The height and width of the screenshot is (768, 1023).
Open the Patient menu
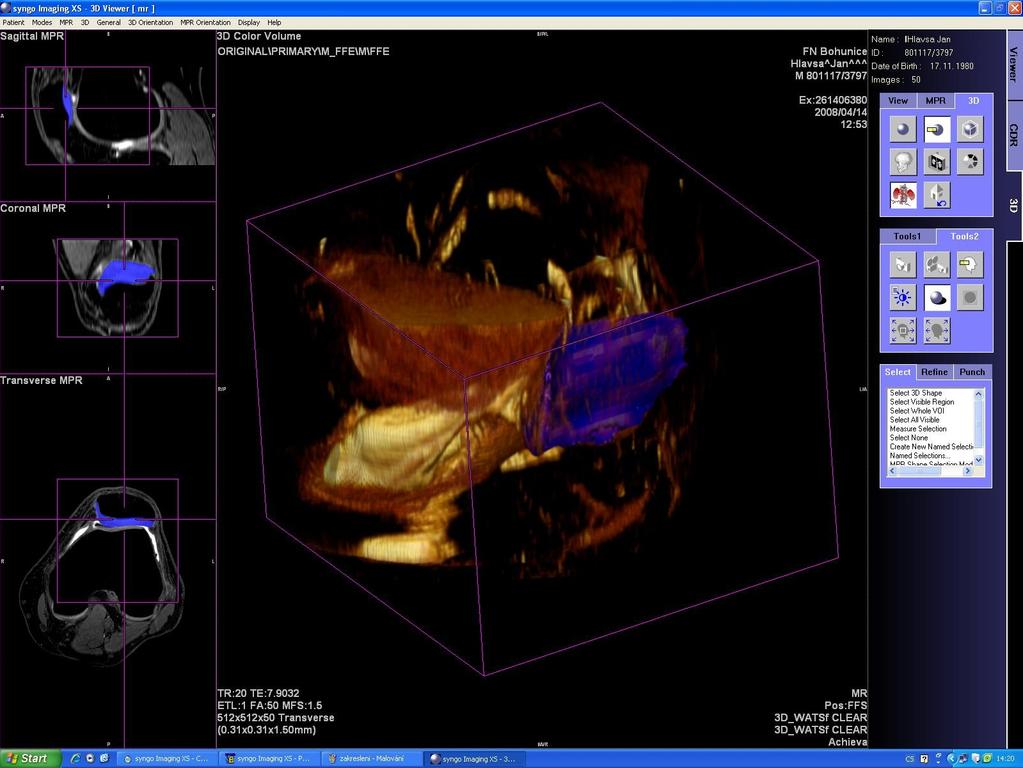(13, 22)
